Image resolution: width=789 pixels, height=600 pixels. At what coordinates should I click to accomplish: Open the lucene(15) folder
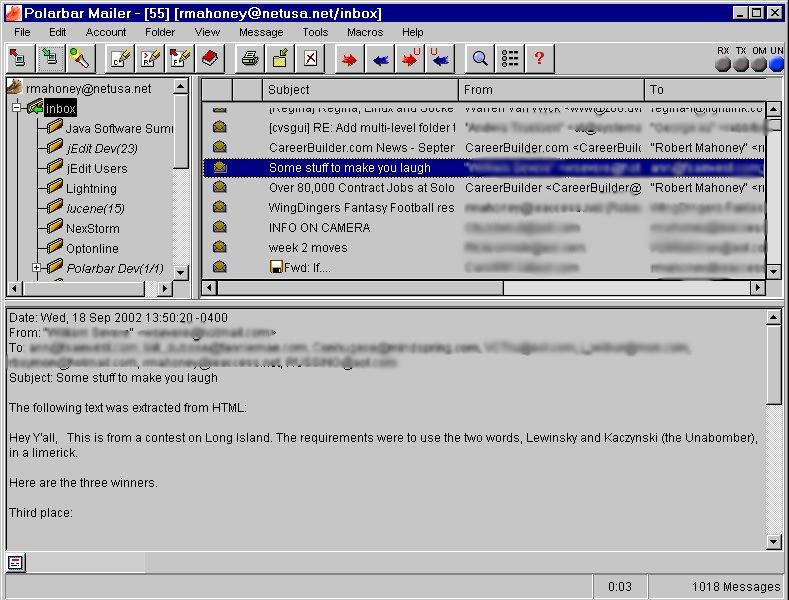95,208
